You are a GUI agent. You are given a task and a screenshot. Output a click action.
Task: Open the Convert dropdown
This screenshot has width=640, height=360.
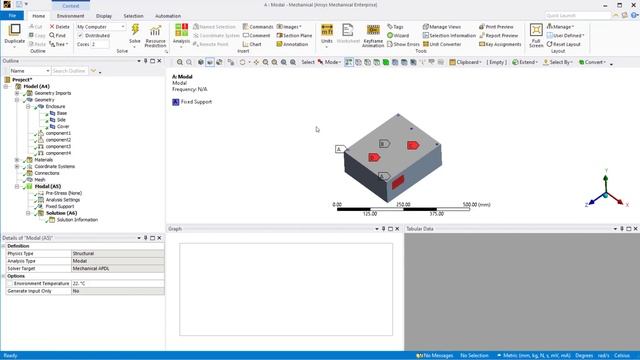click(592, 62)
